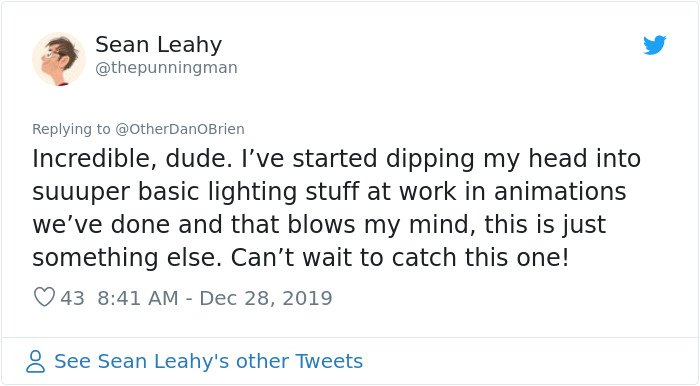Click the tweet text starting with Incredible, dude

pos(337,208)
